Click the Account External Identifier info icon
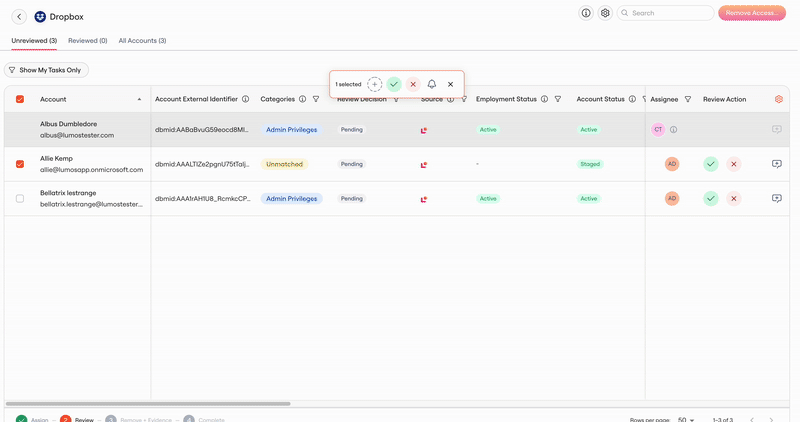 [245, 99]
